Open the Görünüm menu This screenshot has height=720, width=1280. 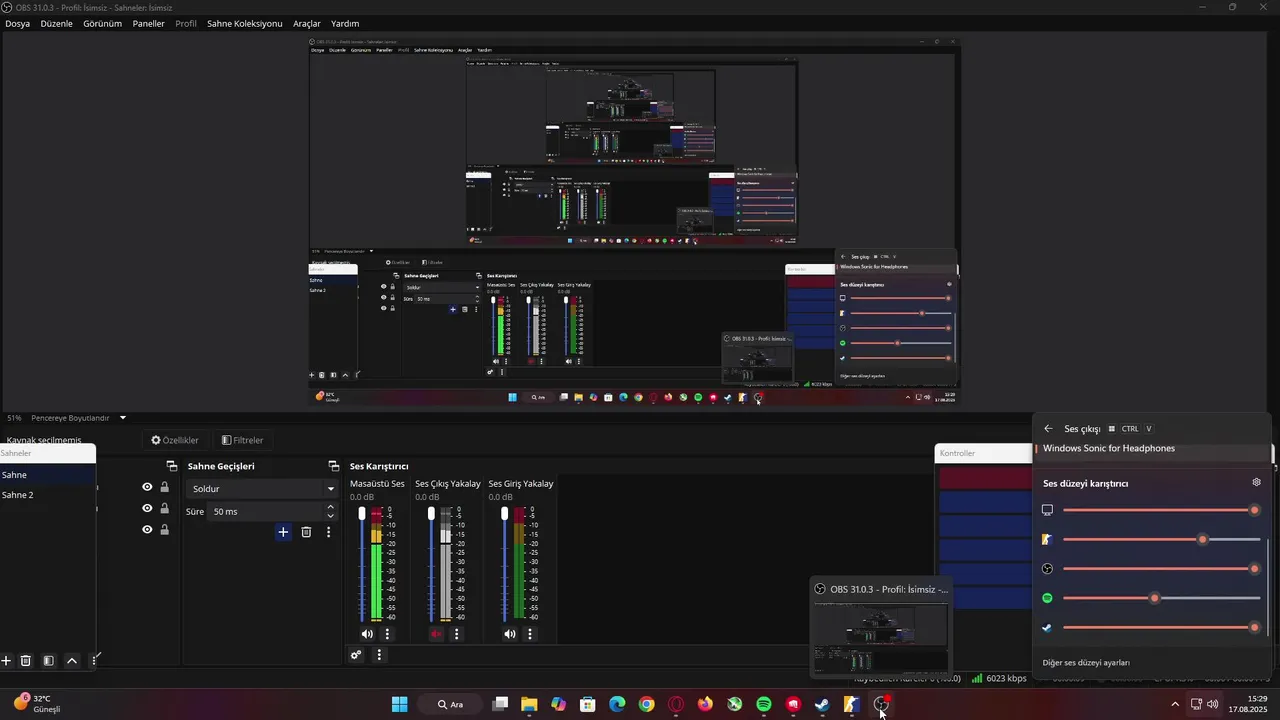tap(102, 23)
